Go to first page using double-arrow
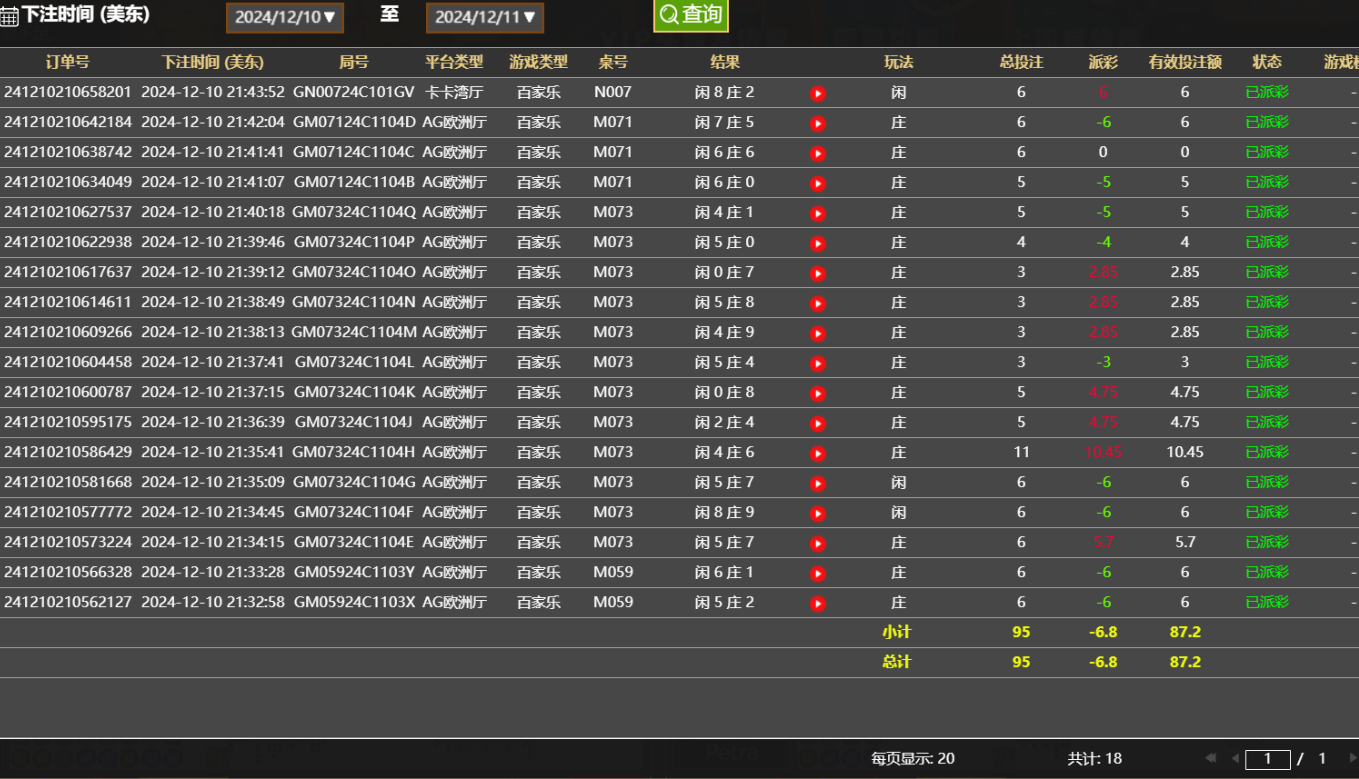This screenshot has width=1359, height=779. click(1211, 758)
